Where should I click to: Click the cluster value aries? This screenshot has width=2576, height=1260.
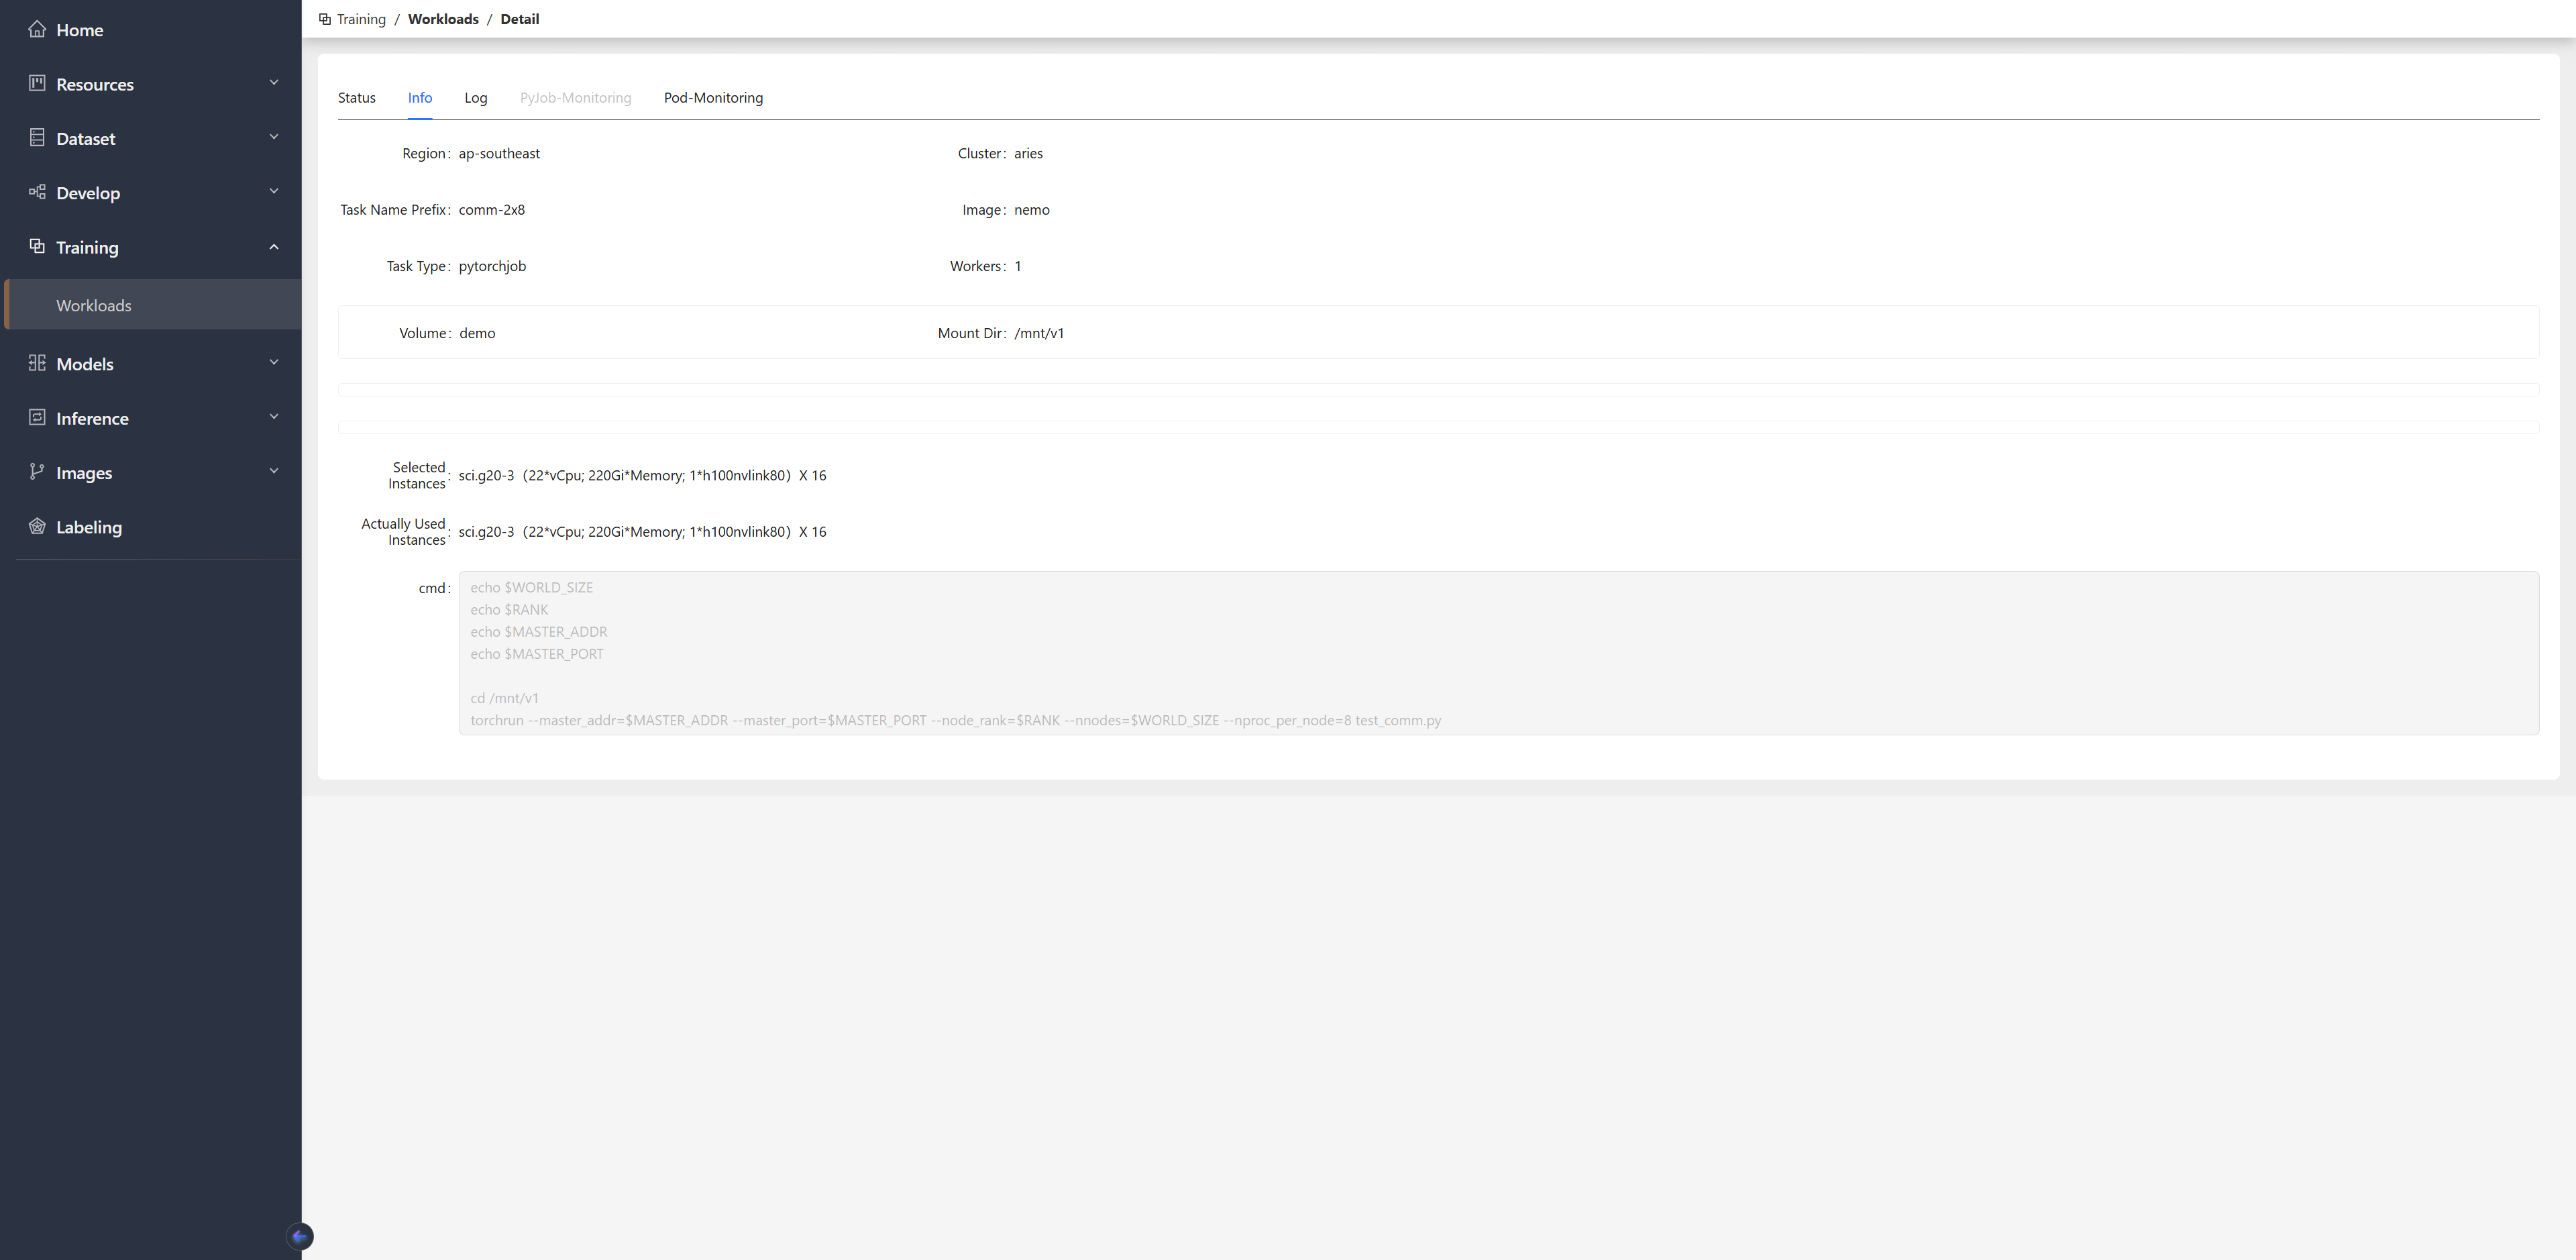[x=1028, y=153]
